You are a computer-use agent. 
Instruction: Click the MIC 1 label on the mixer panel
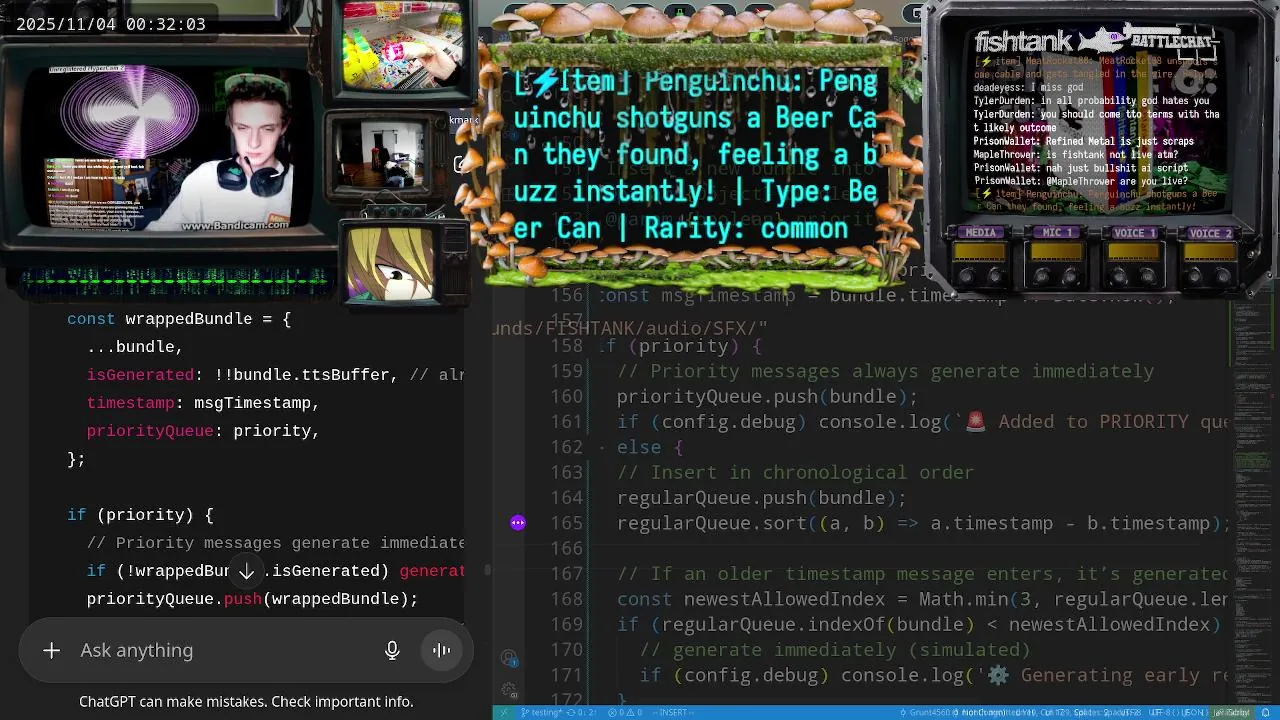[x=1058, y=233]
